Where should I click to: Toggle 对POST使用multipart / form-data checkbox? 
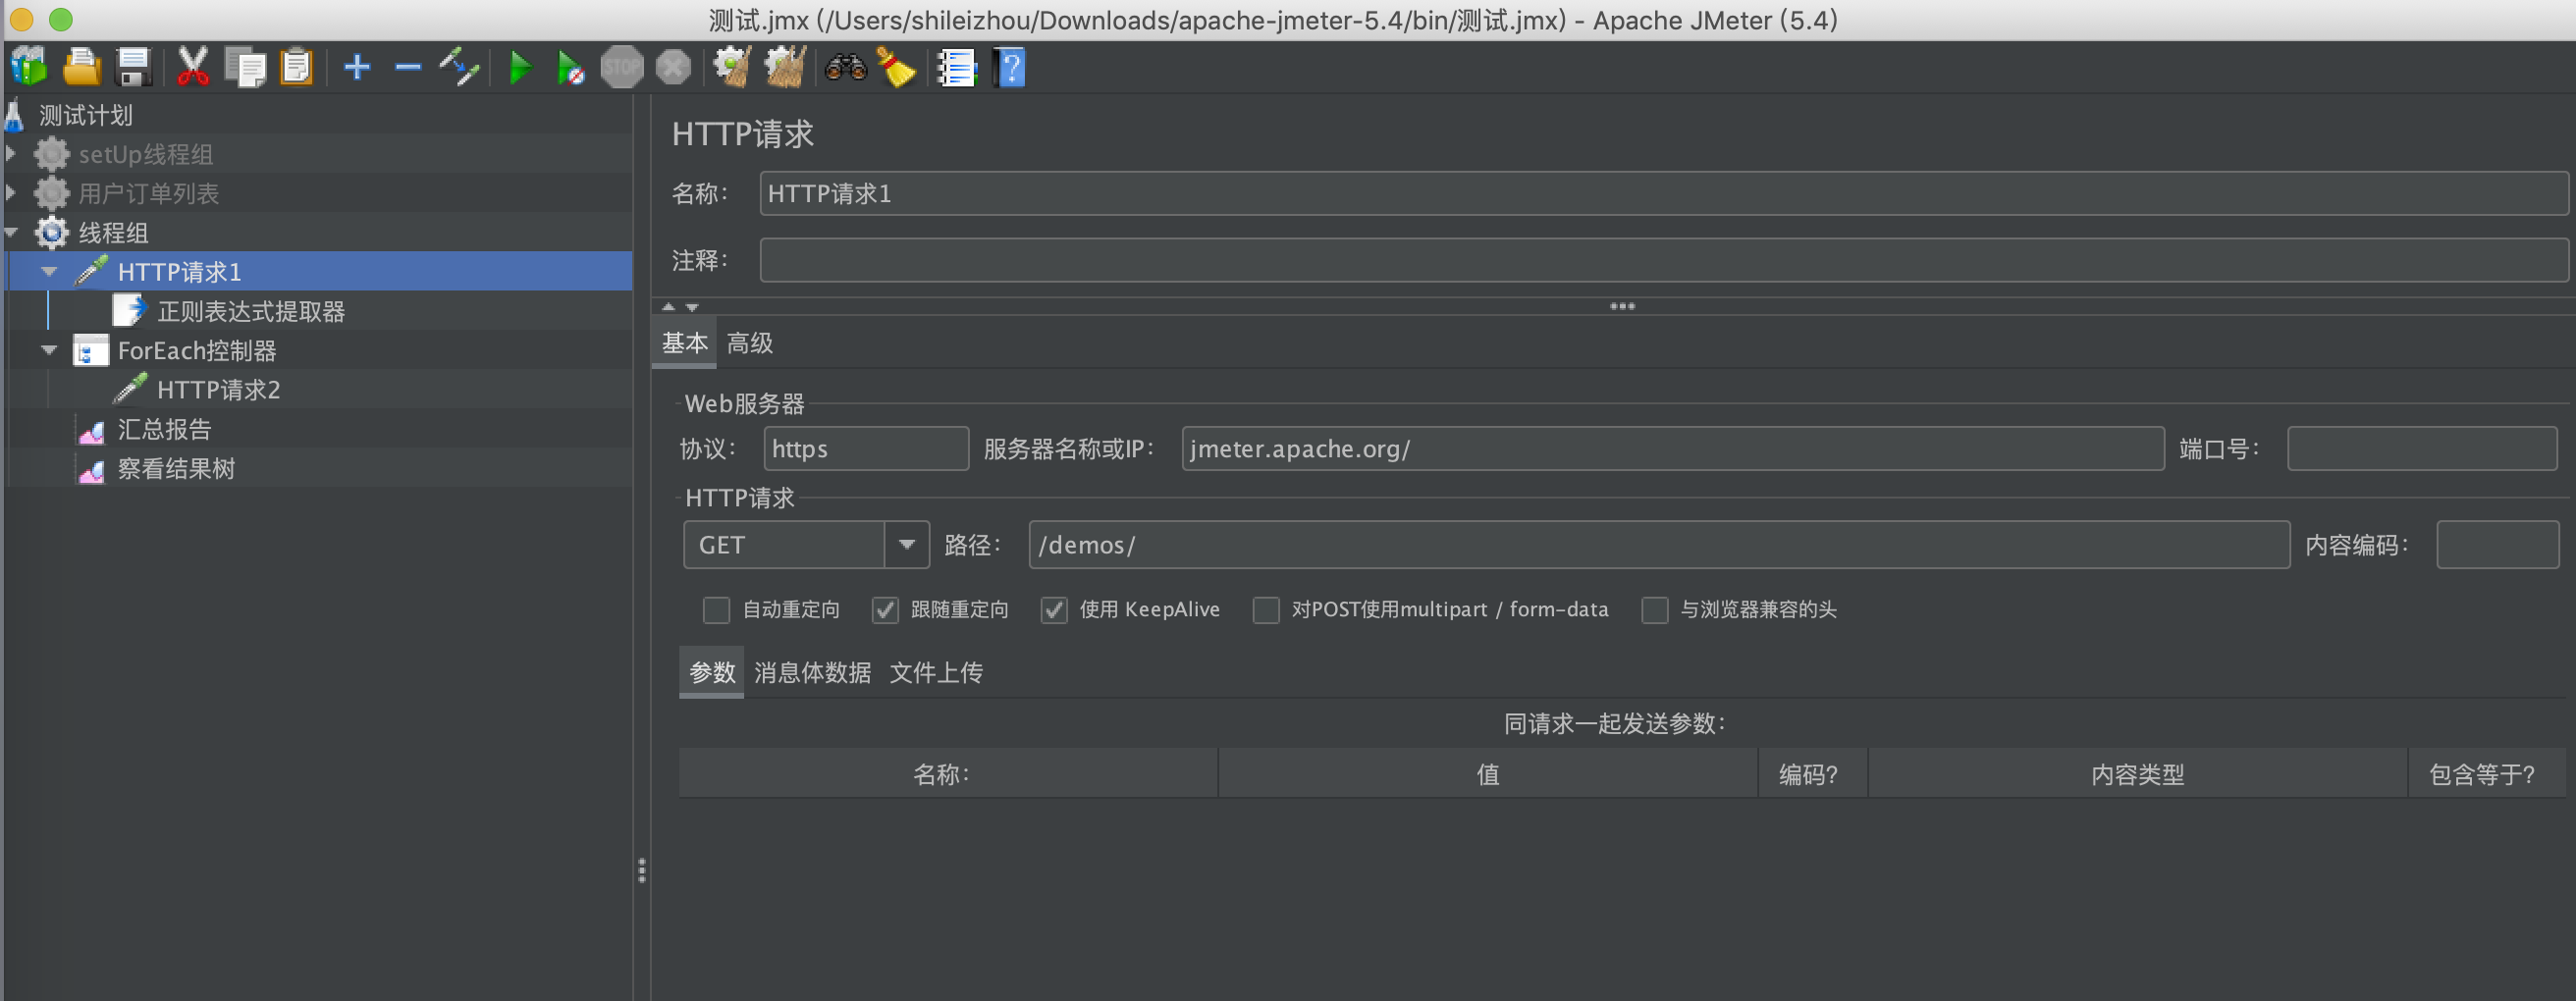click(x=1266, y=609)
